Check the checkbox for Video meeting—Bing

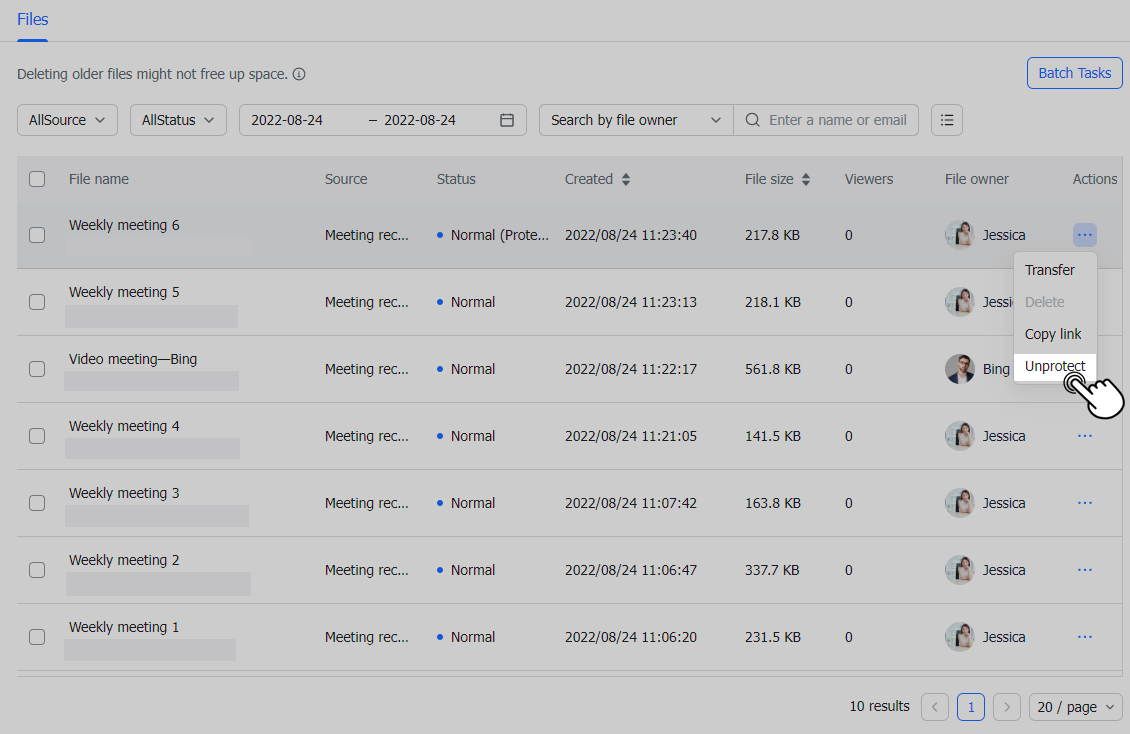pos(37,368)
